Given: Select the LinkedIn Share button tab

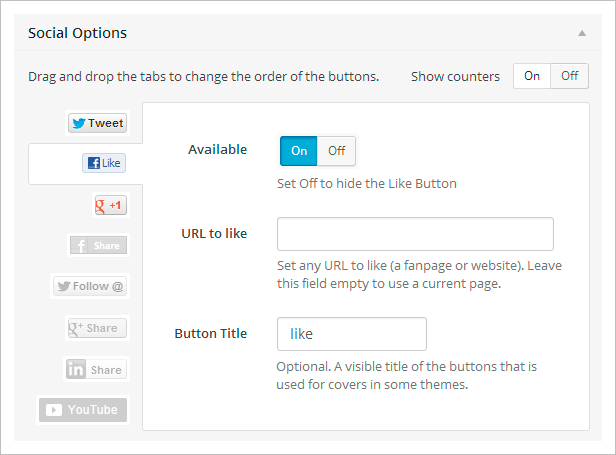Looking at the screenshot, I should [95, 369].
